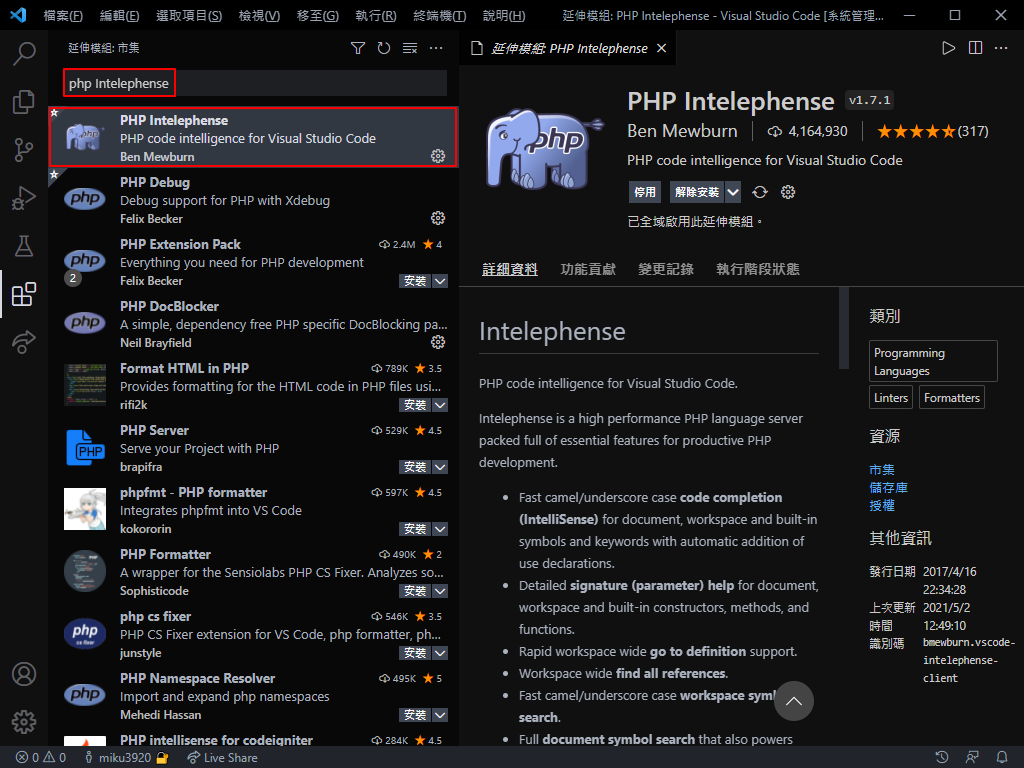This screenshot has width=1024, height=768.
Task: Click the Programming Languages category tag
Action: click(x=933, y=361)
